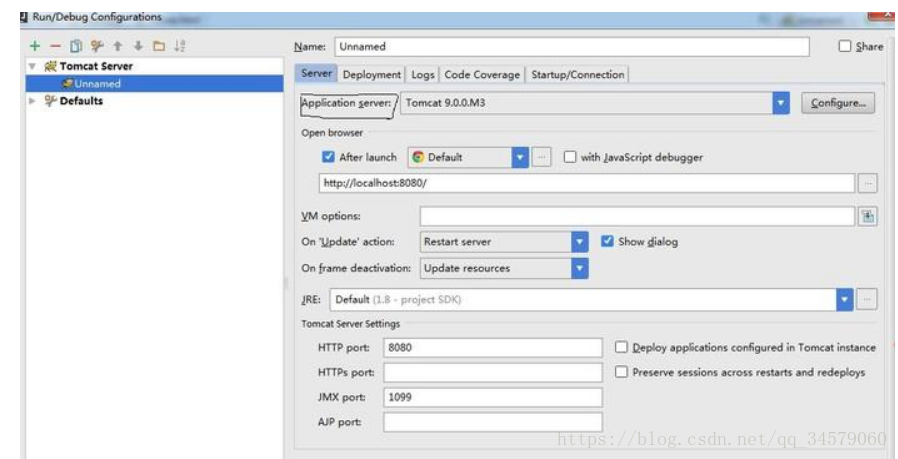The width and height of the screenshot is (898, 459).
Task: Switch to the Logs tab
Action: [423, 74]
